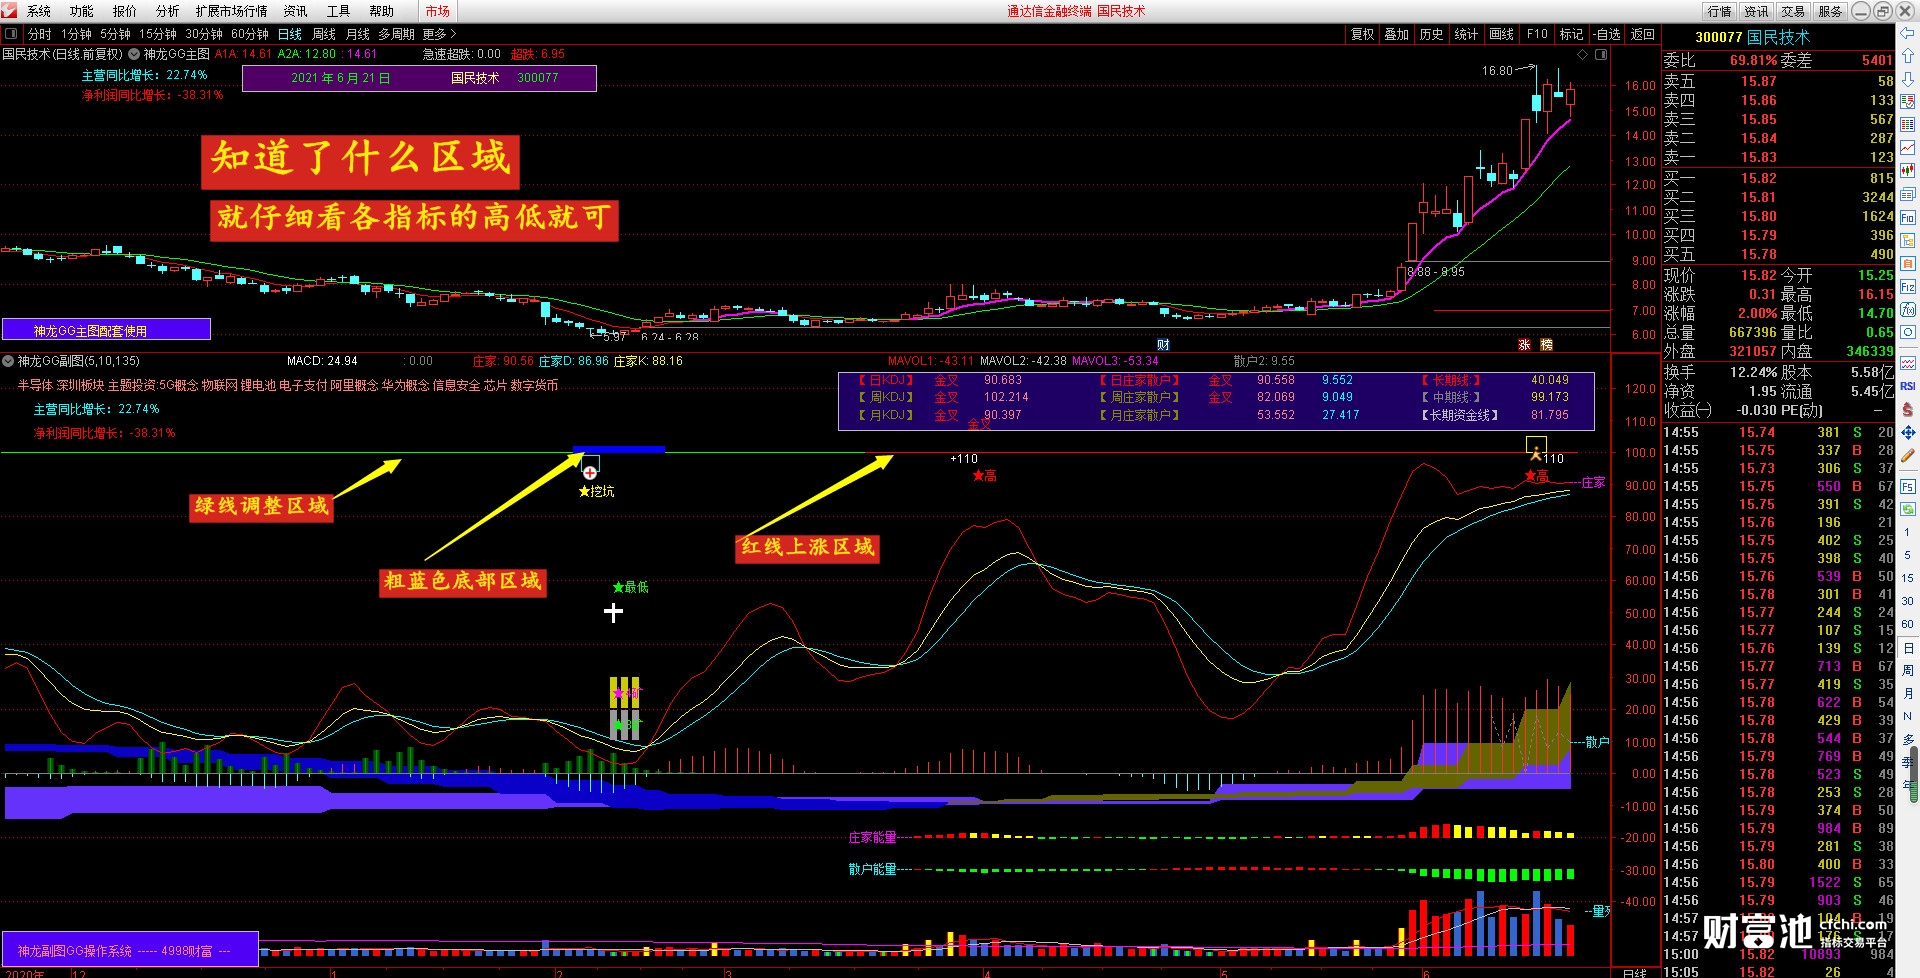Click the 服务 service button

pos(1830,11)
